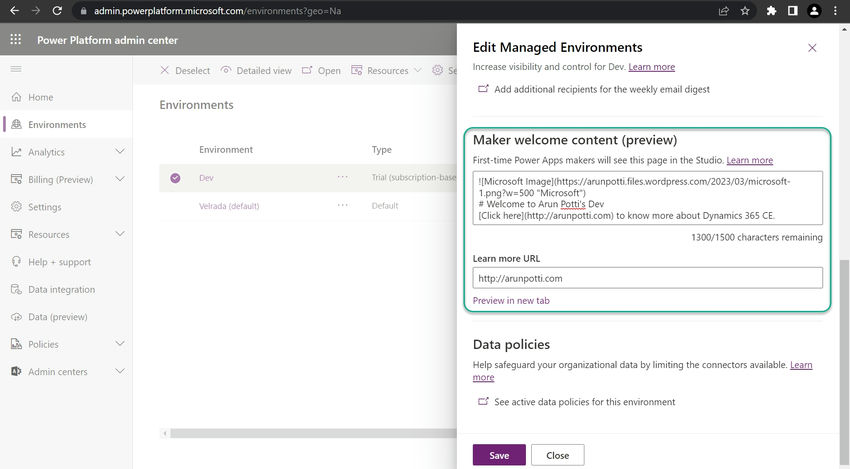The height and width of the screenshot is (469, 850).
Task: Open Settings gear in sidebar
Action: [x=17, y=207]
